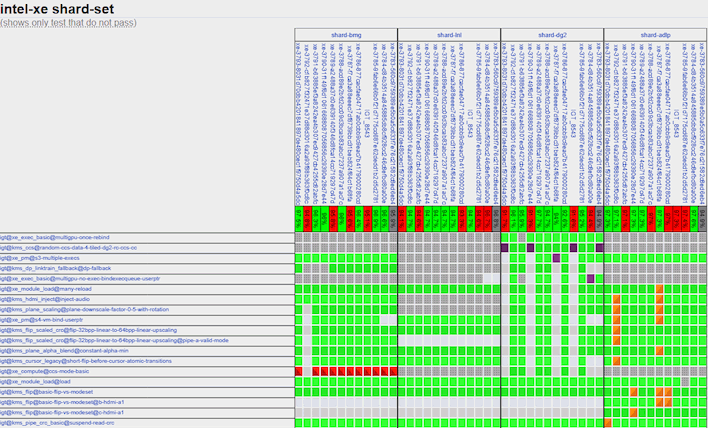Select the shard-adlp column group header
The image size is (708, 428).
point(655,35)
